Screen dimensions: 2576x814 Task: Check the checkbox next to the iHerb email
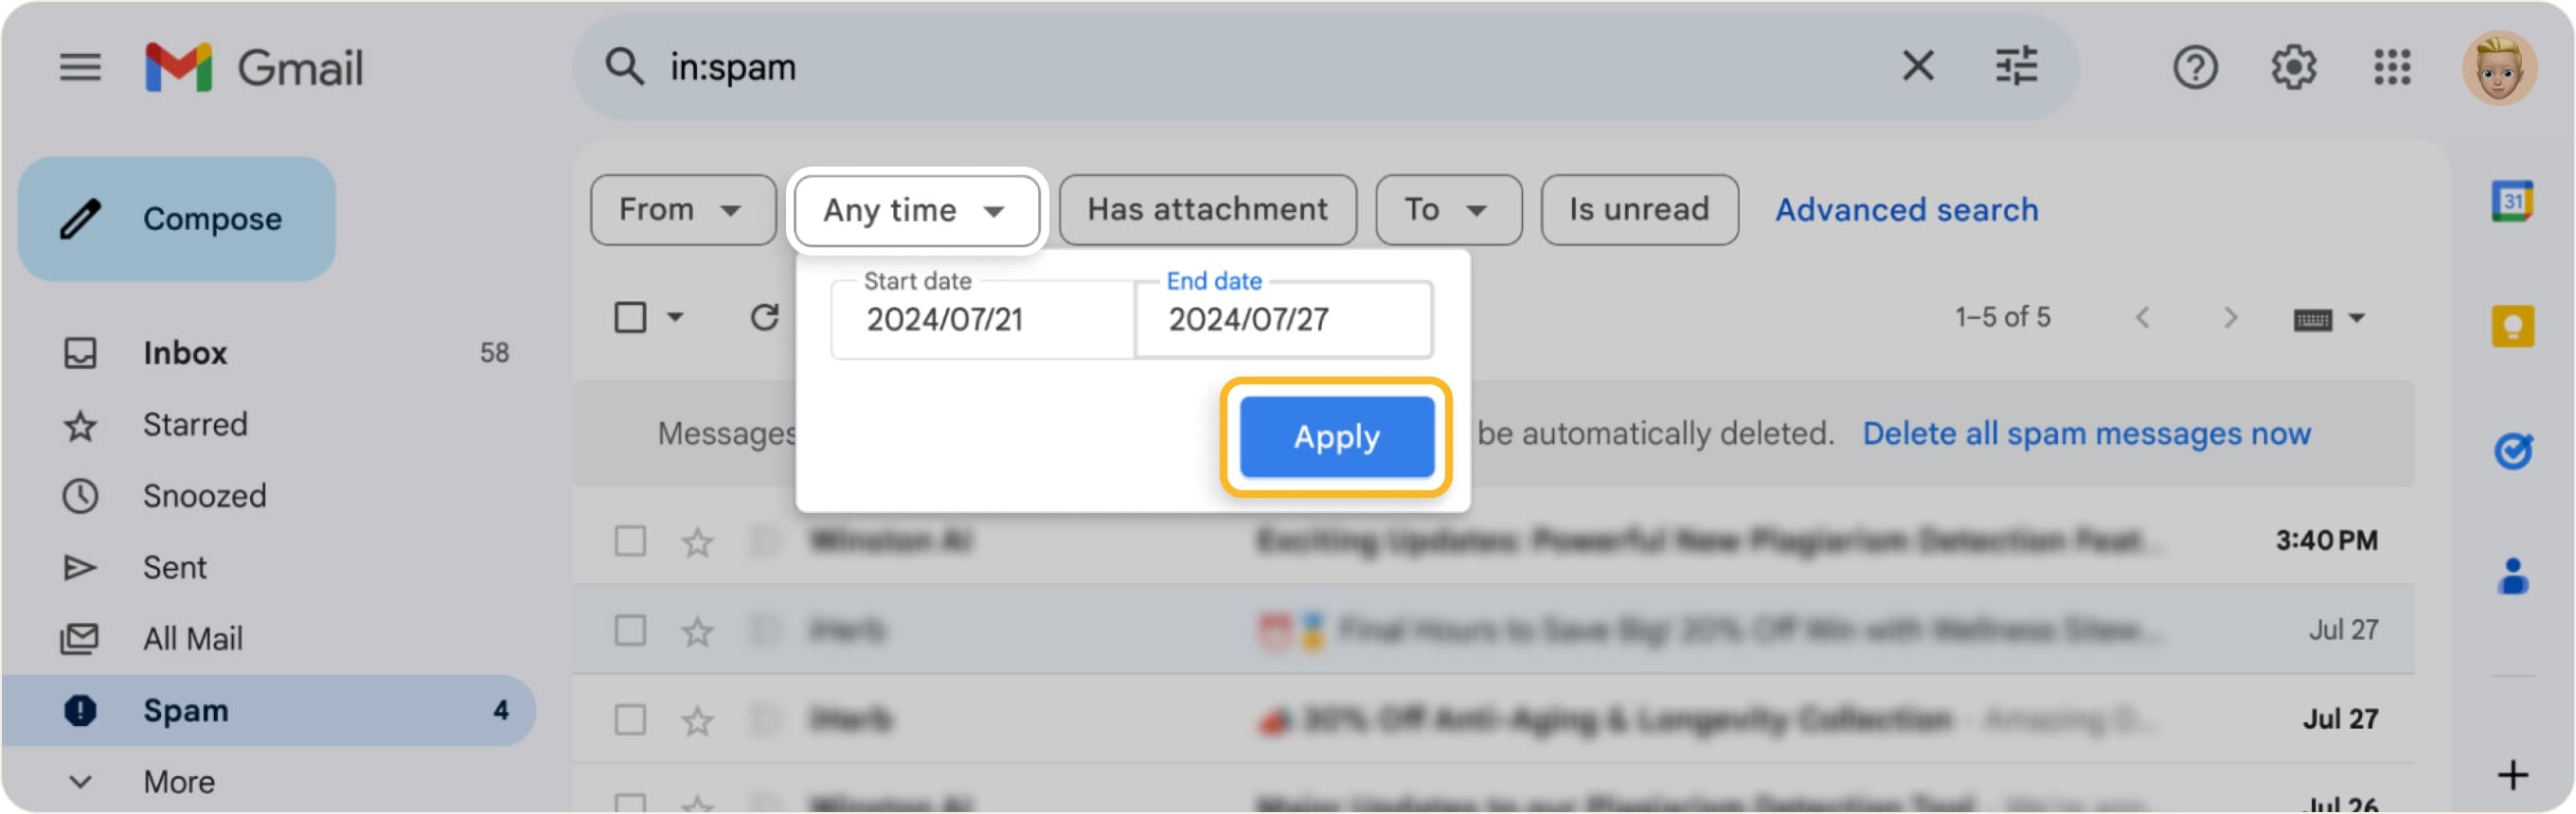(x=630, y=630)
